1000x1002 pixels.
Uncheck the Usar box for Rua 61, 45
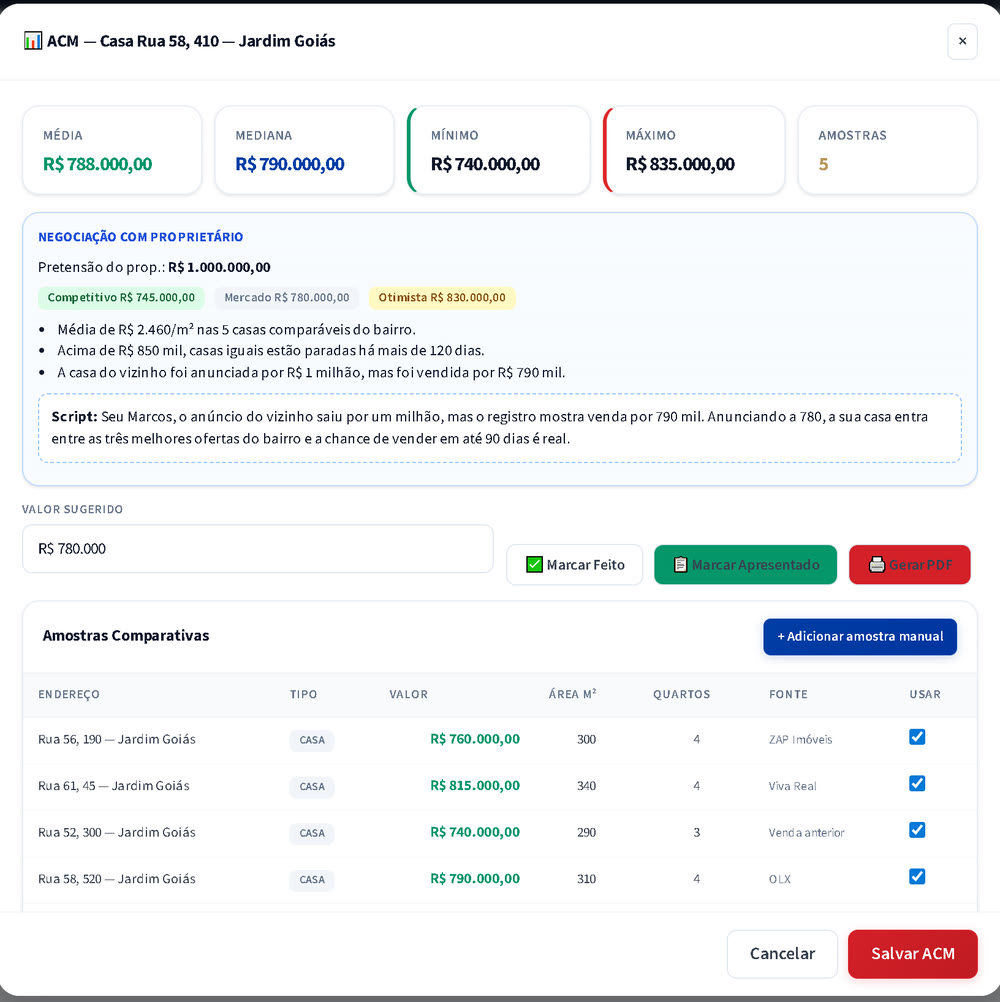click(917, 783)
